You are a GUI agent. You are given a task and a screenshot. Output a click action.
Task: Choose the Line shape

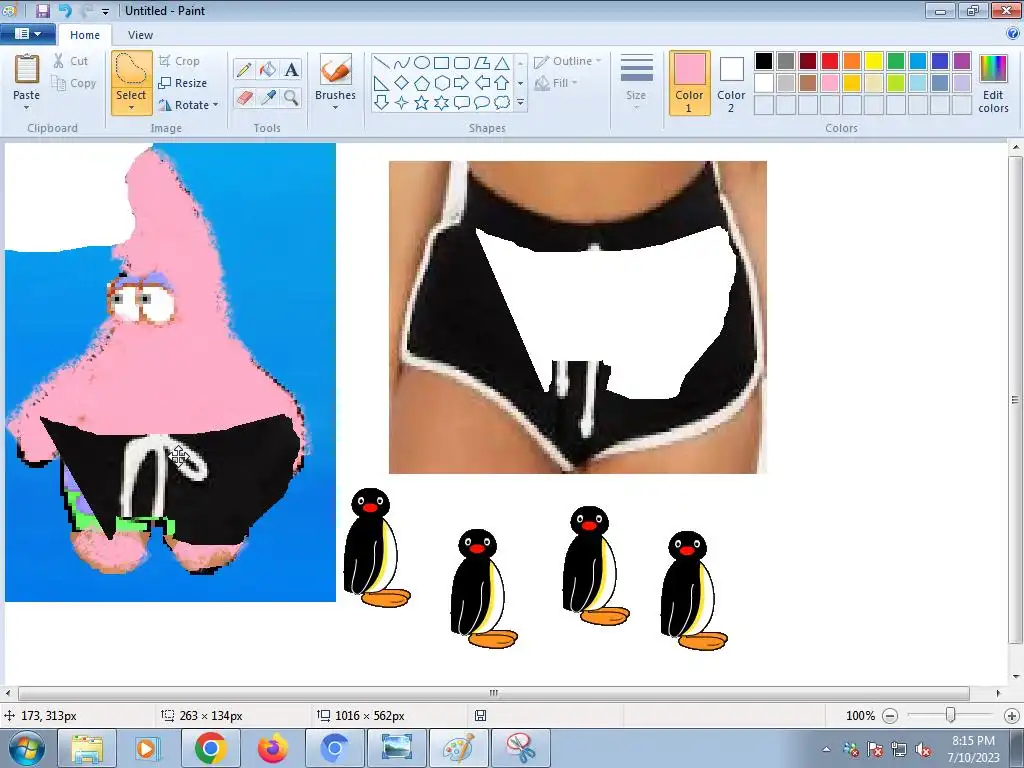(382, 63)
